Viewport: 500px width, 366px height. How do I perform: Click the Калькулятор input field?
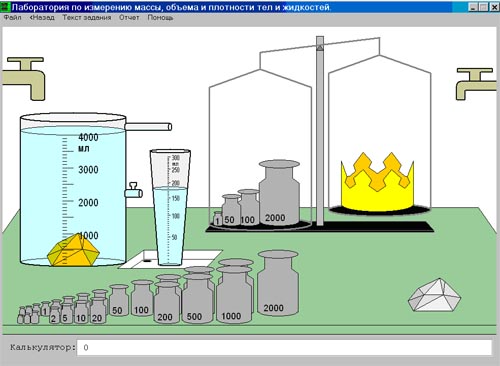tap(284, 348)
